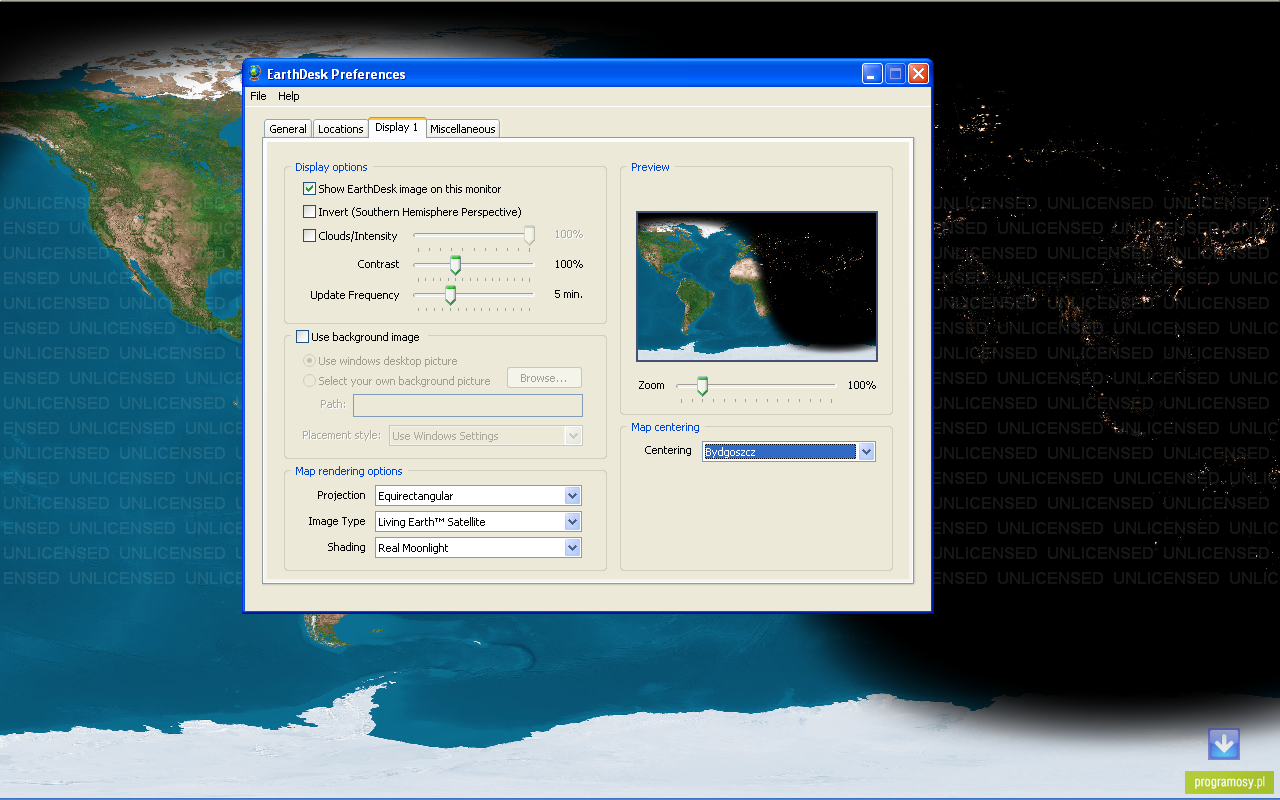Click the Contrast 100% value text
Image resolution: width=1280 pixels, height=800 pixels.
click(x=568, y=264)
